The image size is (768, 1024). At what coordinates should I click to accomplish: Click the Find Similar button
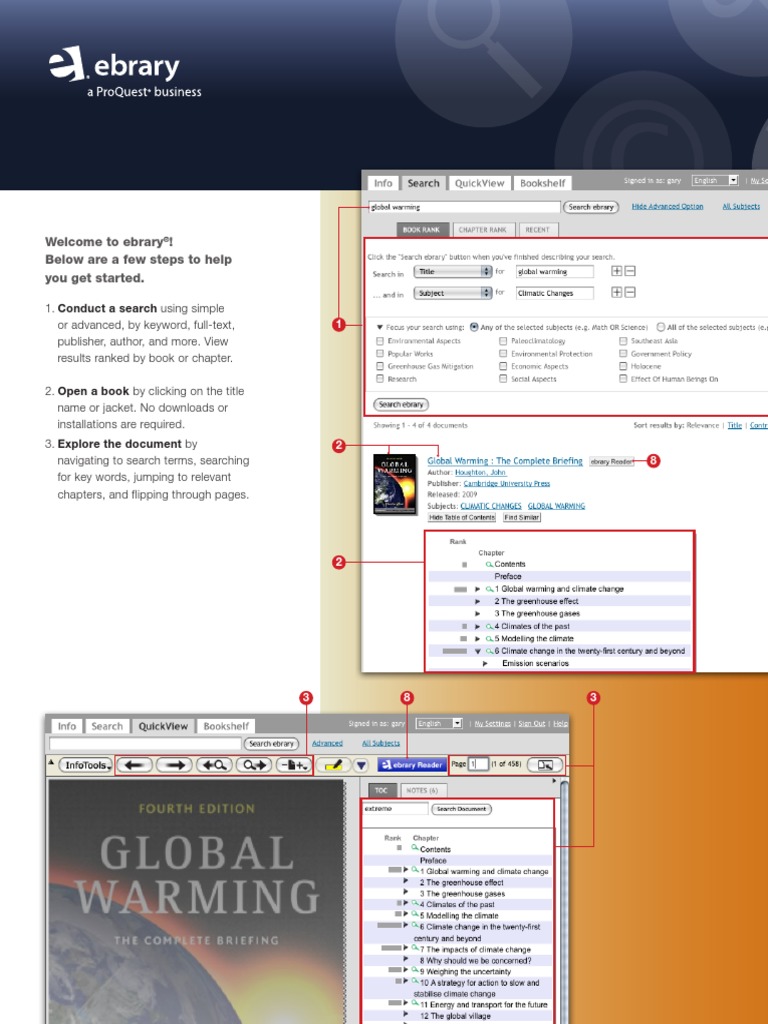(x=522, y=517)
